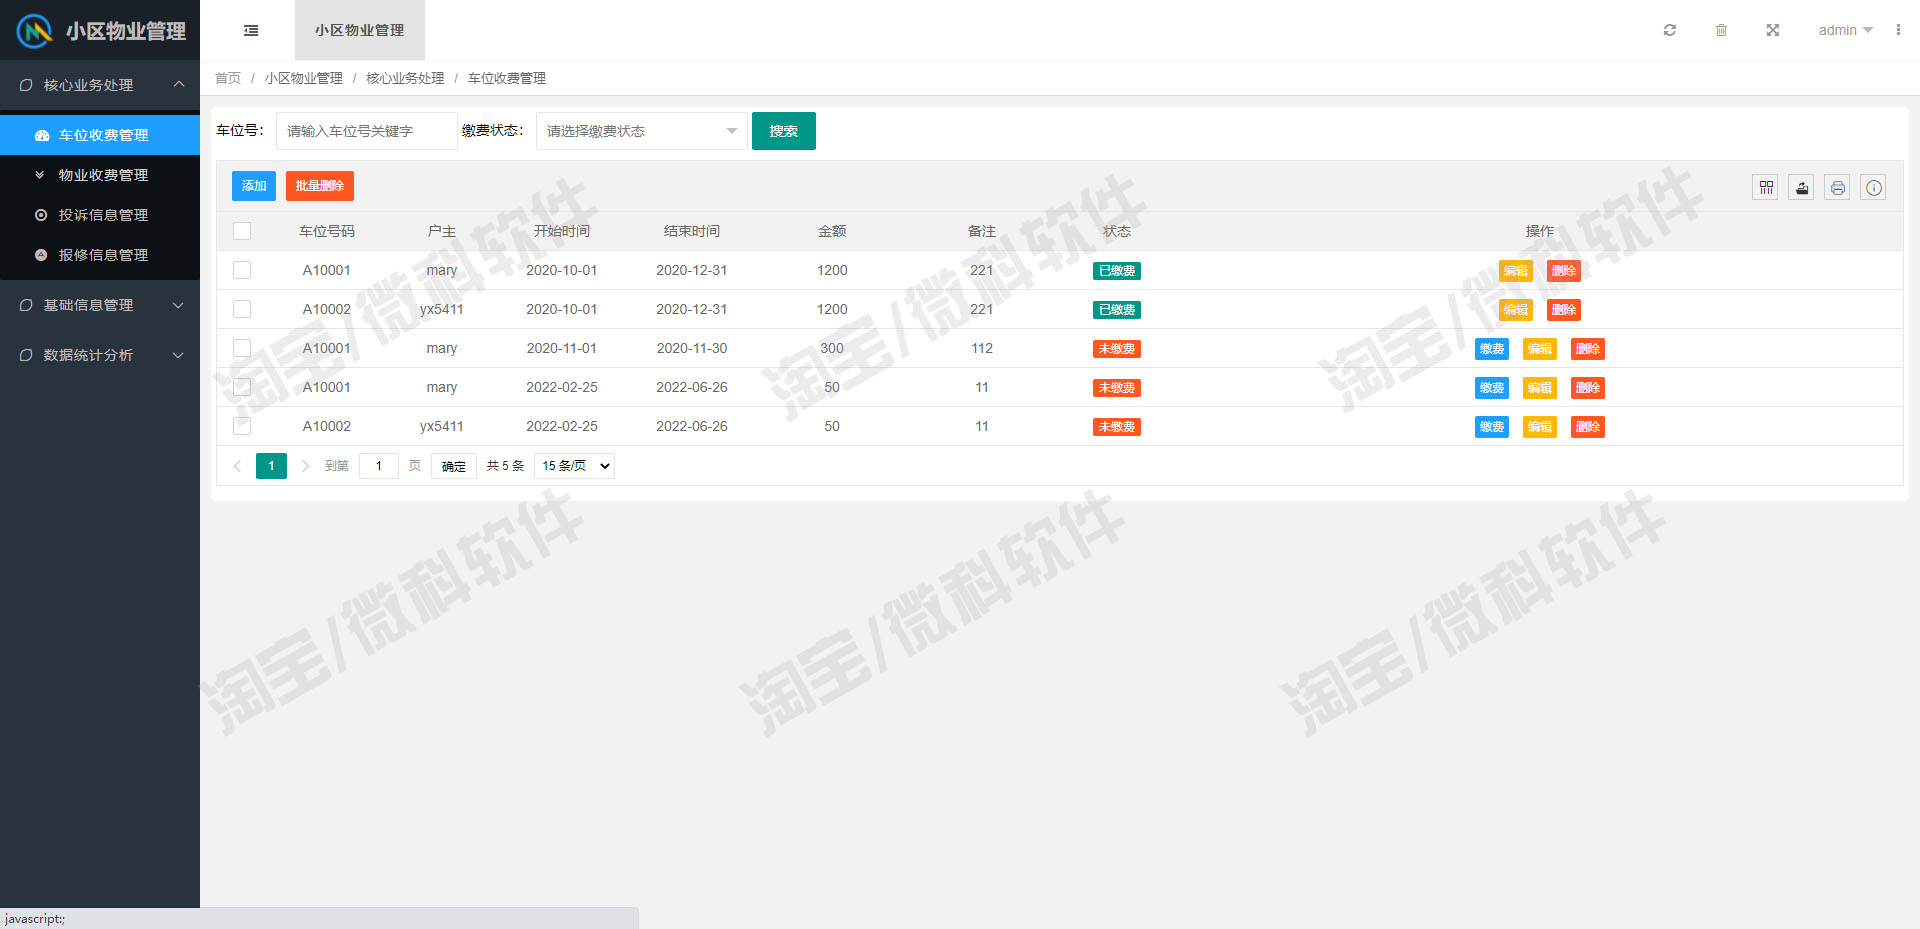This screenshot has width=1920, height=929.
Task: Click the table export icon
Action: point(1802,187)
